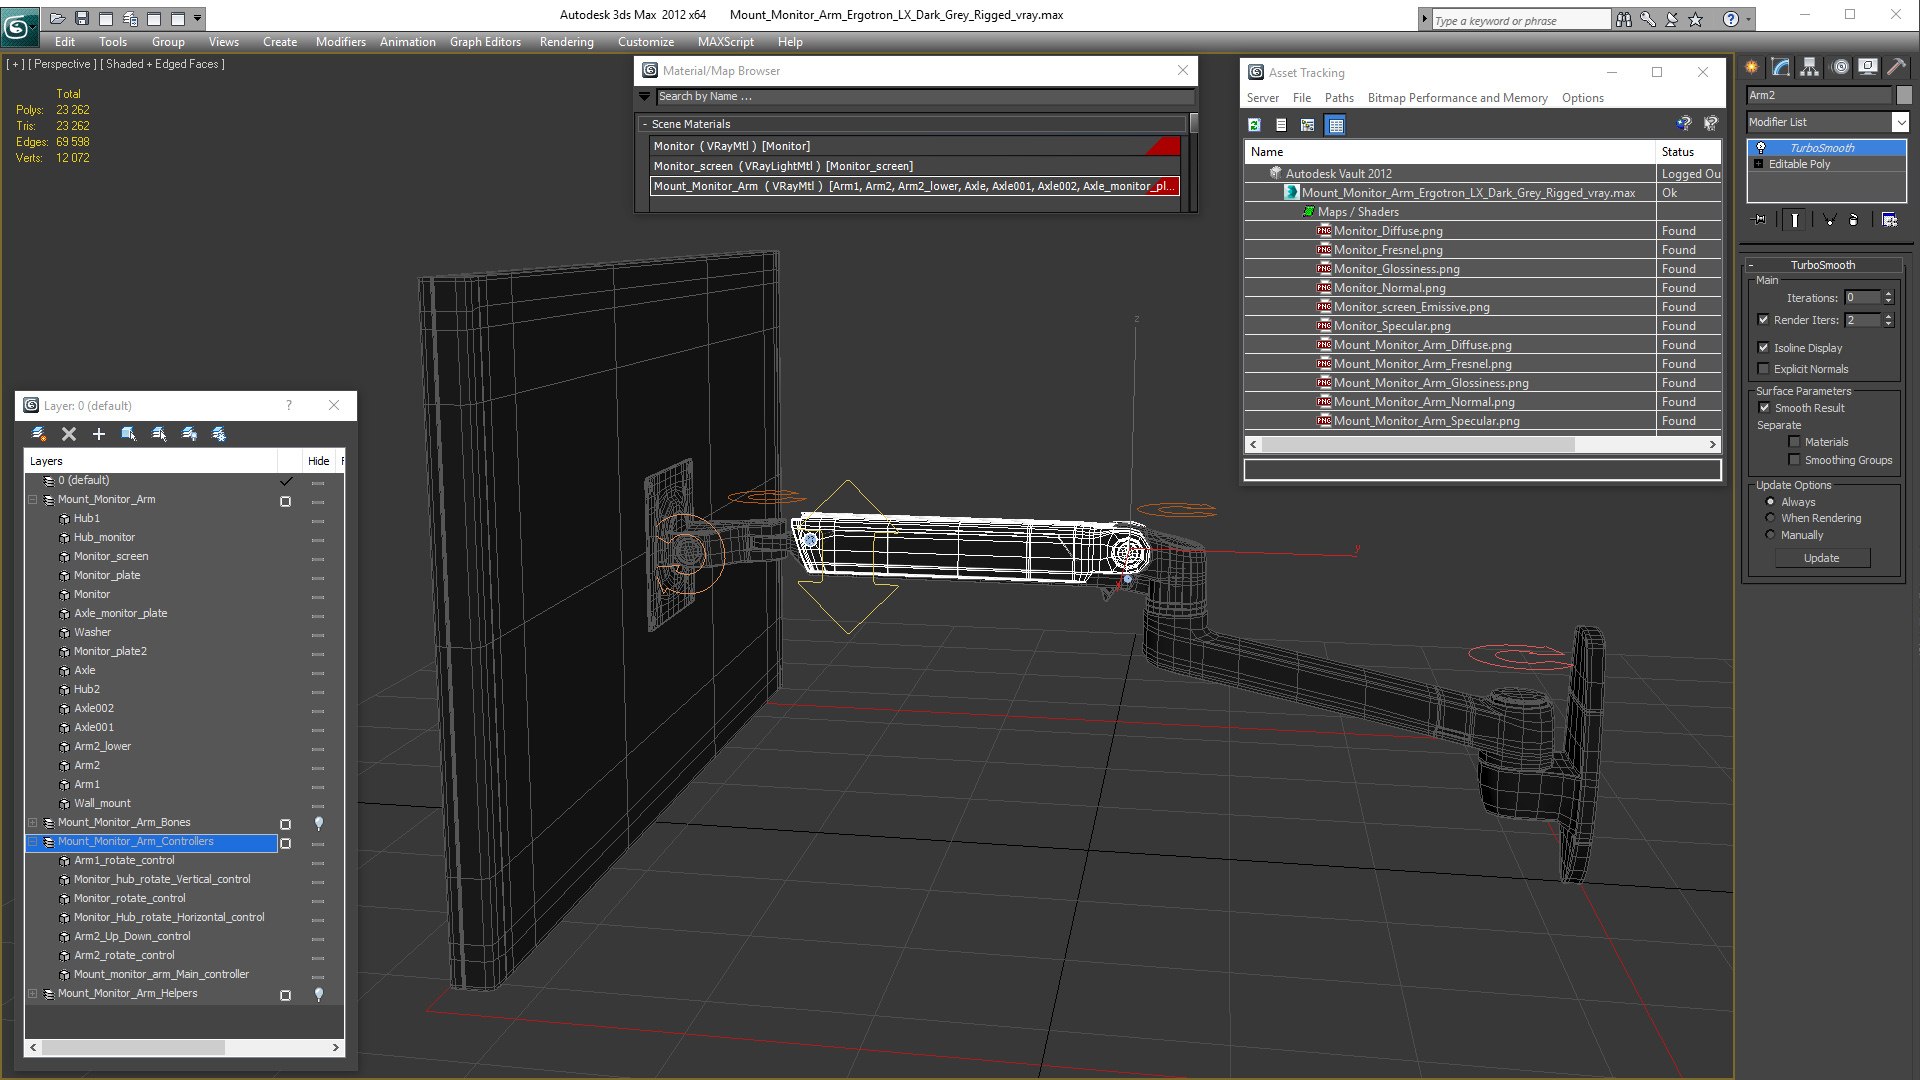The height and width of the screenshot is (1080, 1920).
Task: Click Configure Modifier Sets icon
Action: point(1890,220)
